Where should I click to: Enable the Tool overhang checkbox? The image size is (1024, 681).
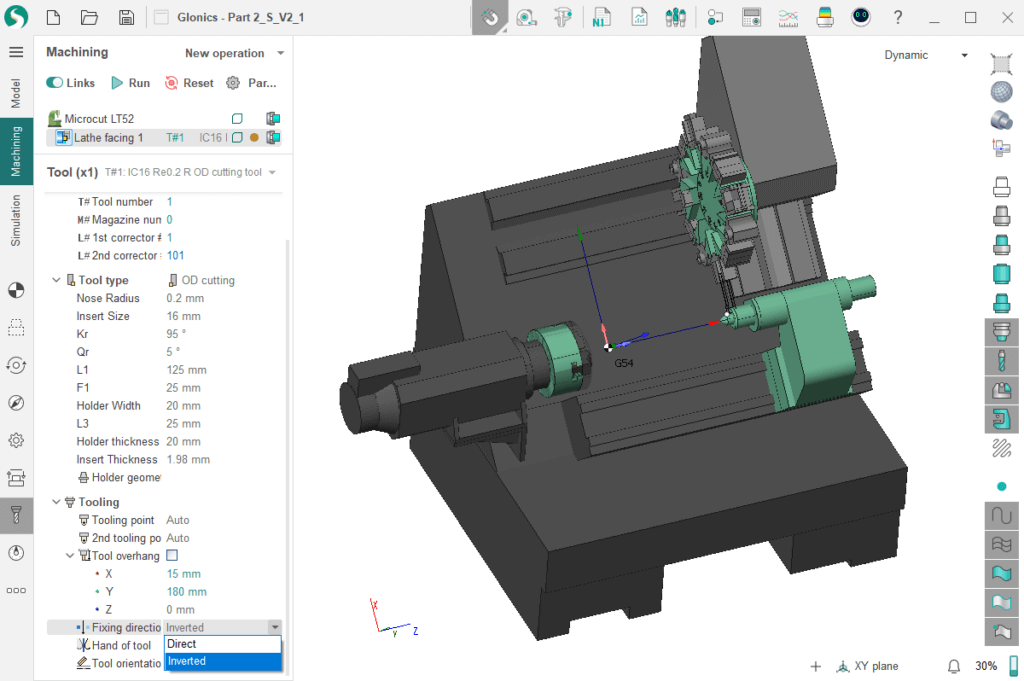(x=172, y=556)
